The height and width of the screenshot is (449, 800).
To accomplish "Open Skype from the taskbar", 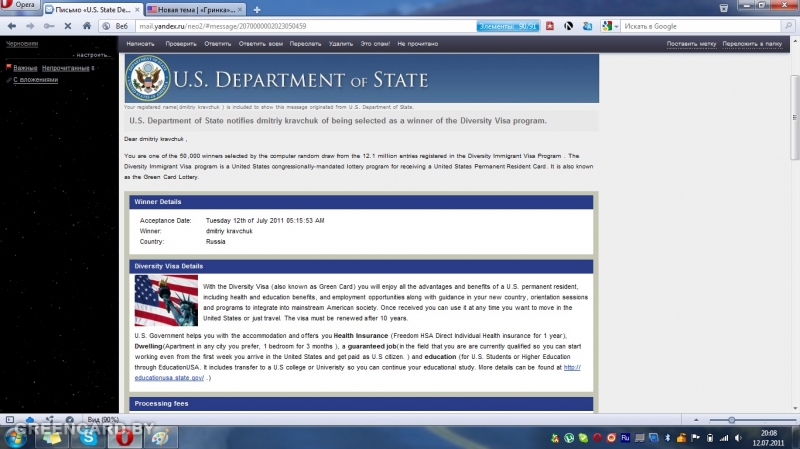I will [88, 437].
